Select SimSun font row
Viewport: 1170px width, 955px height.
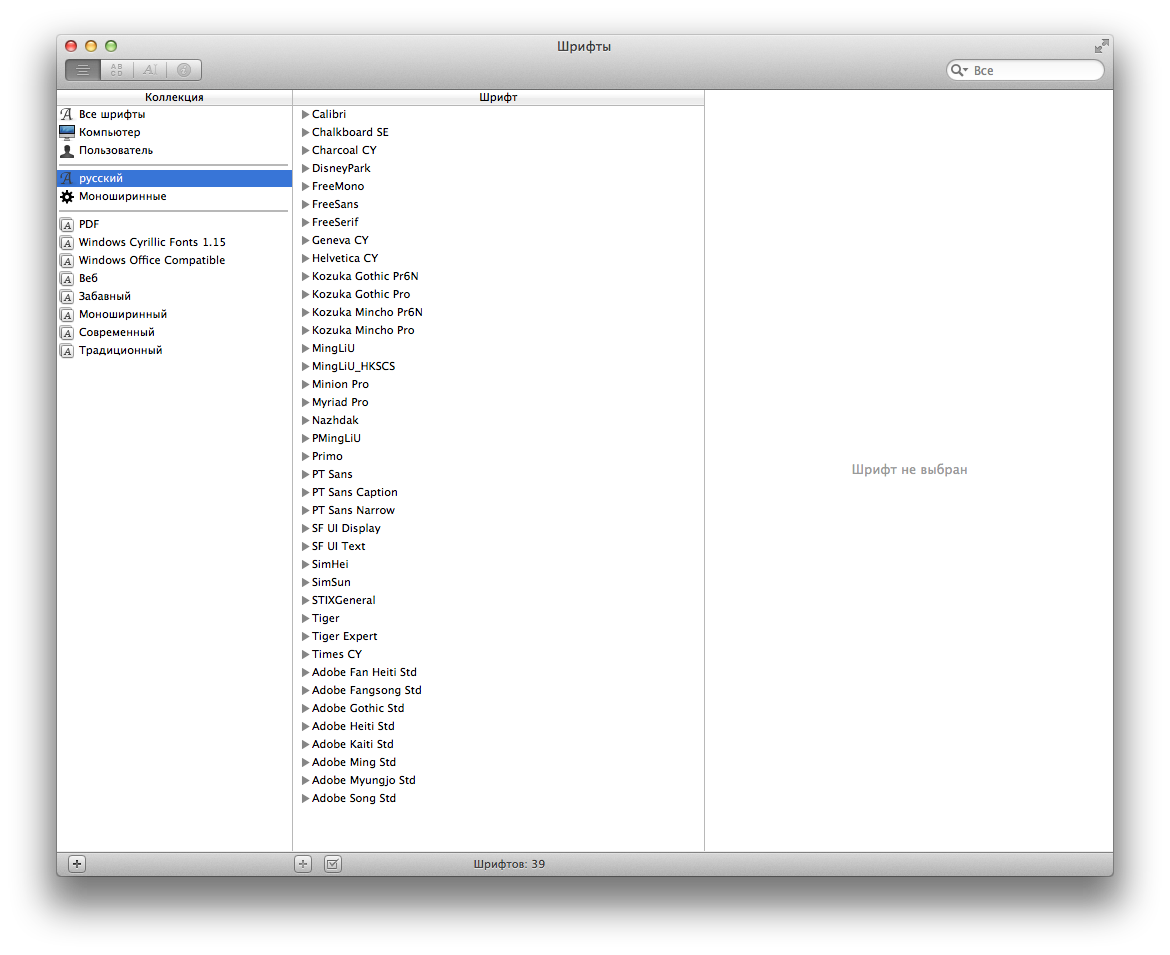point(498,582)
